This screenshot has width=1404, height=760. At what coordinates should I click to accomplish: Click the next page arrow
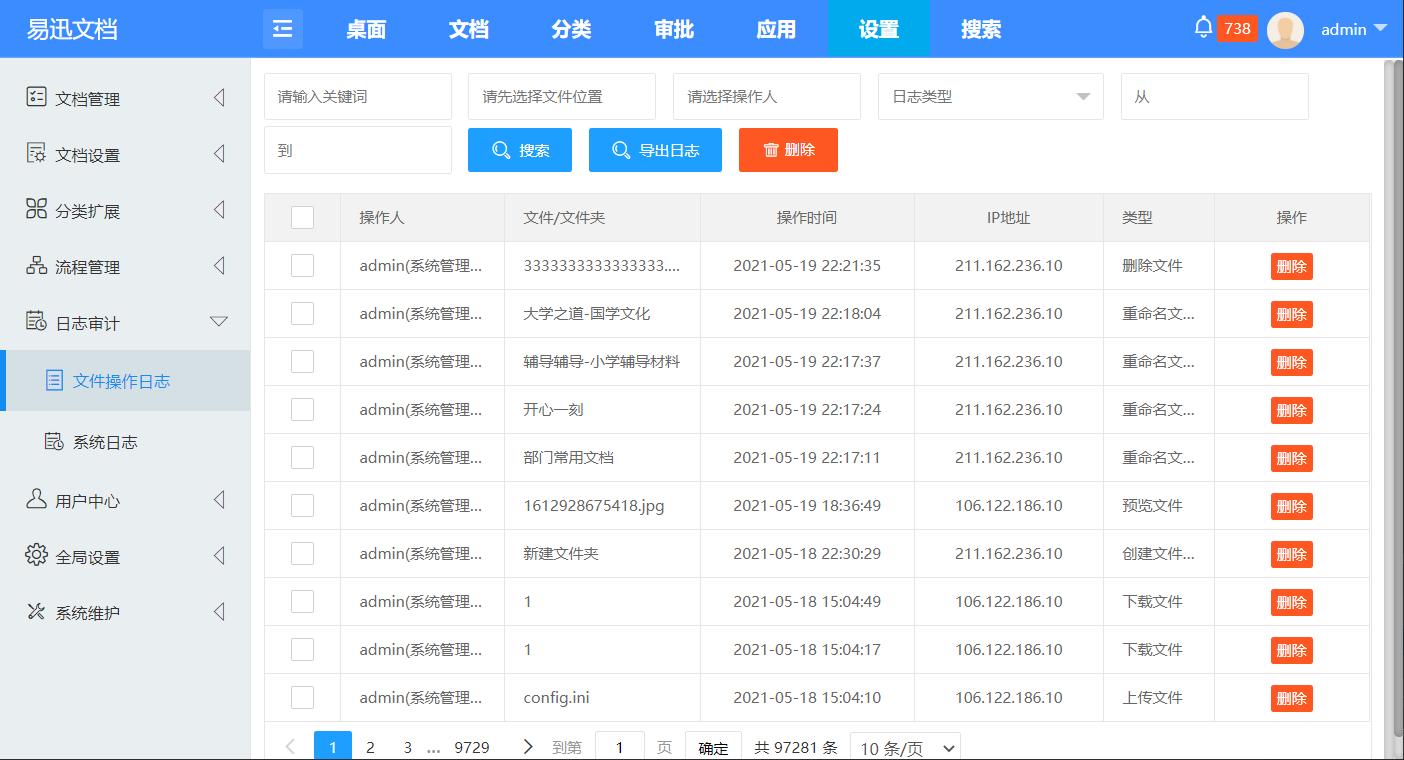click(528, 747)
